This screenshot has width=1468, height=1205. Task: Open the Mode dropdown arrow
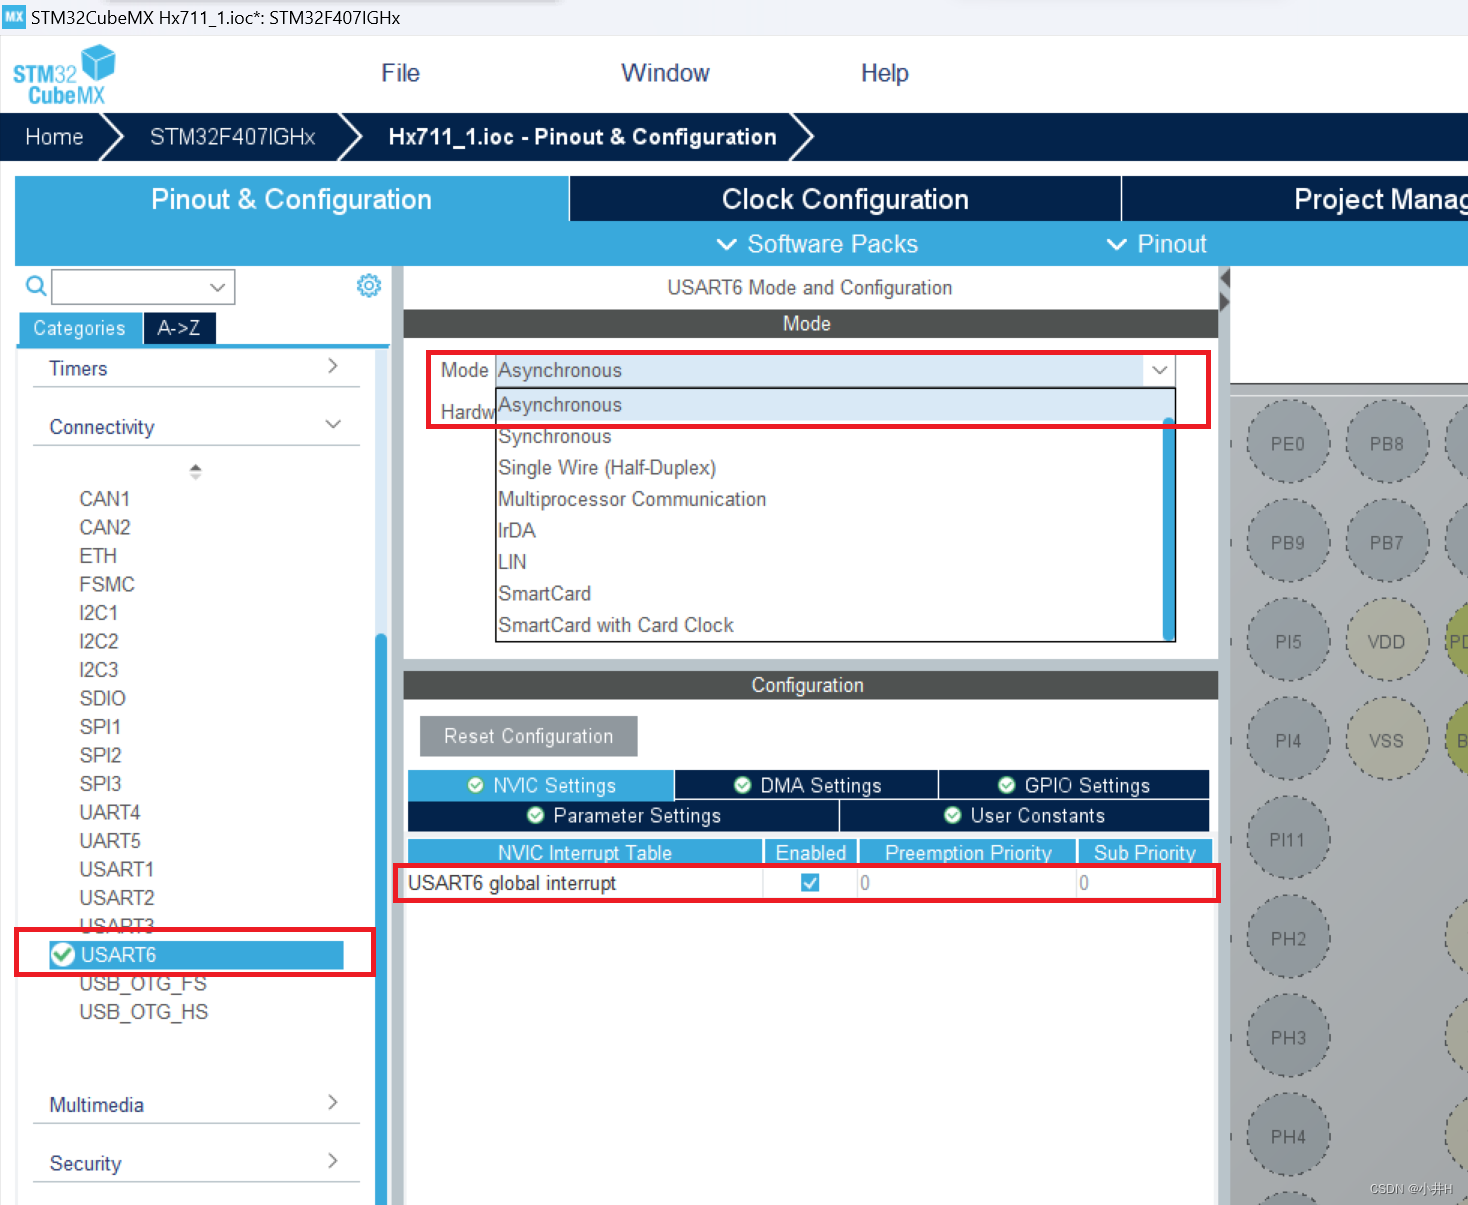(1159, 370)
